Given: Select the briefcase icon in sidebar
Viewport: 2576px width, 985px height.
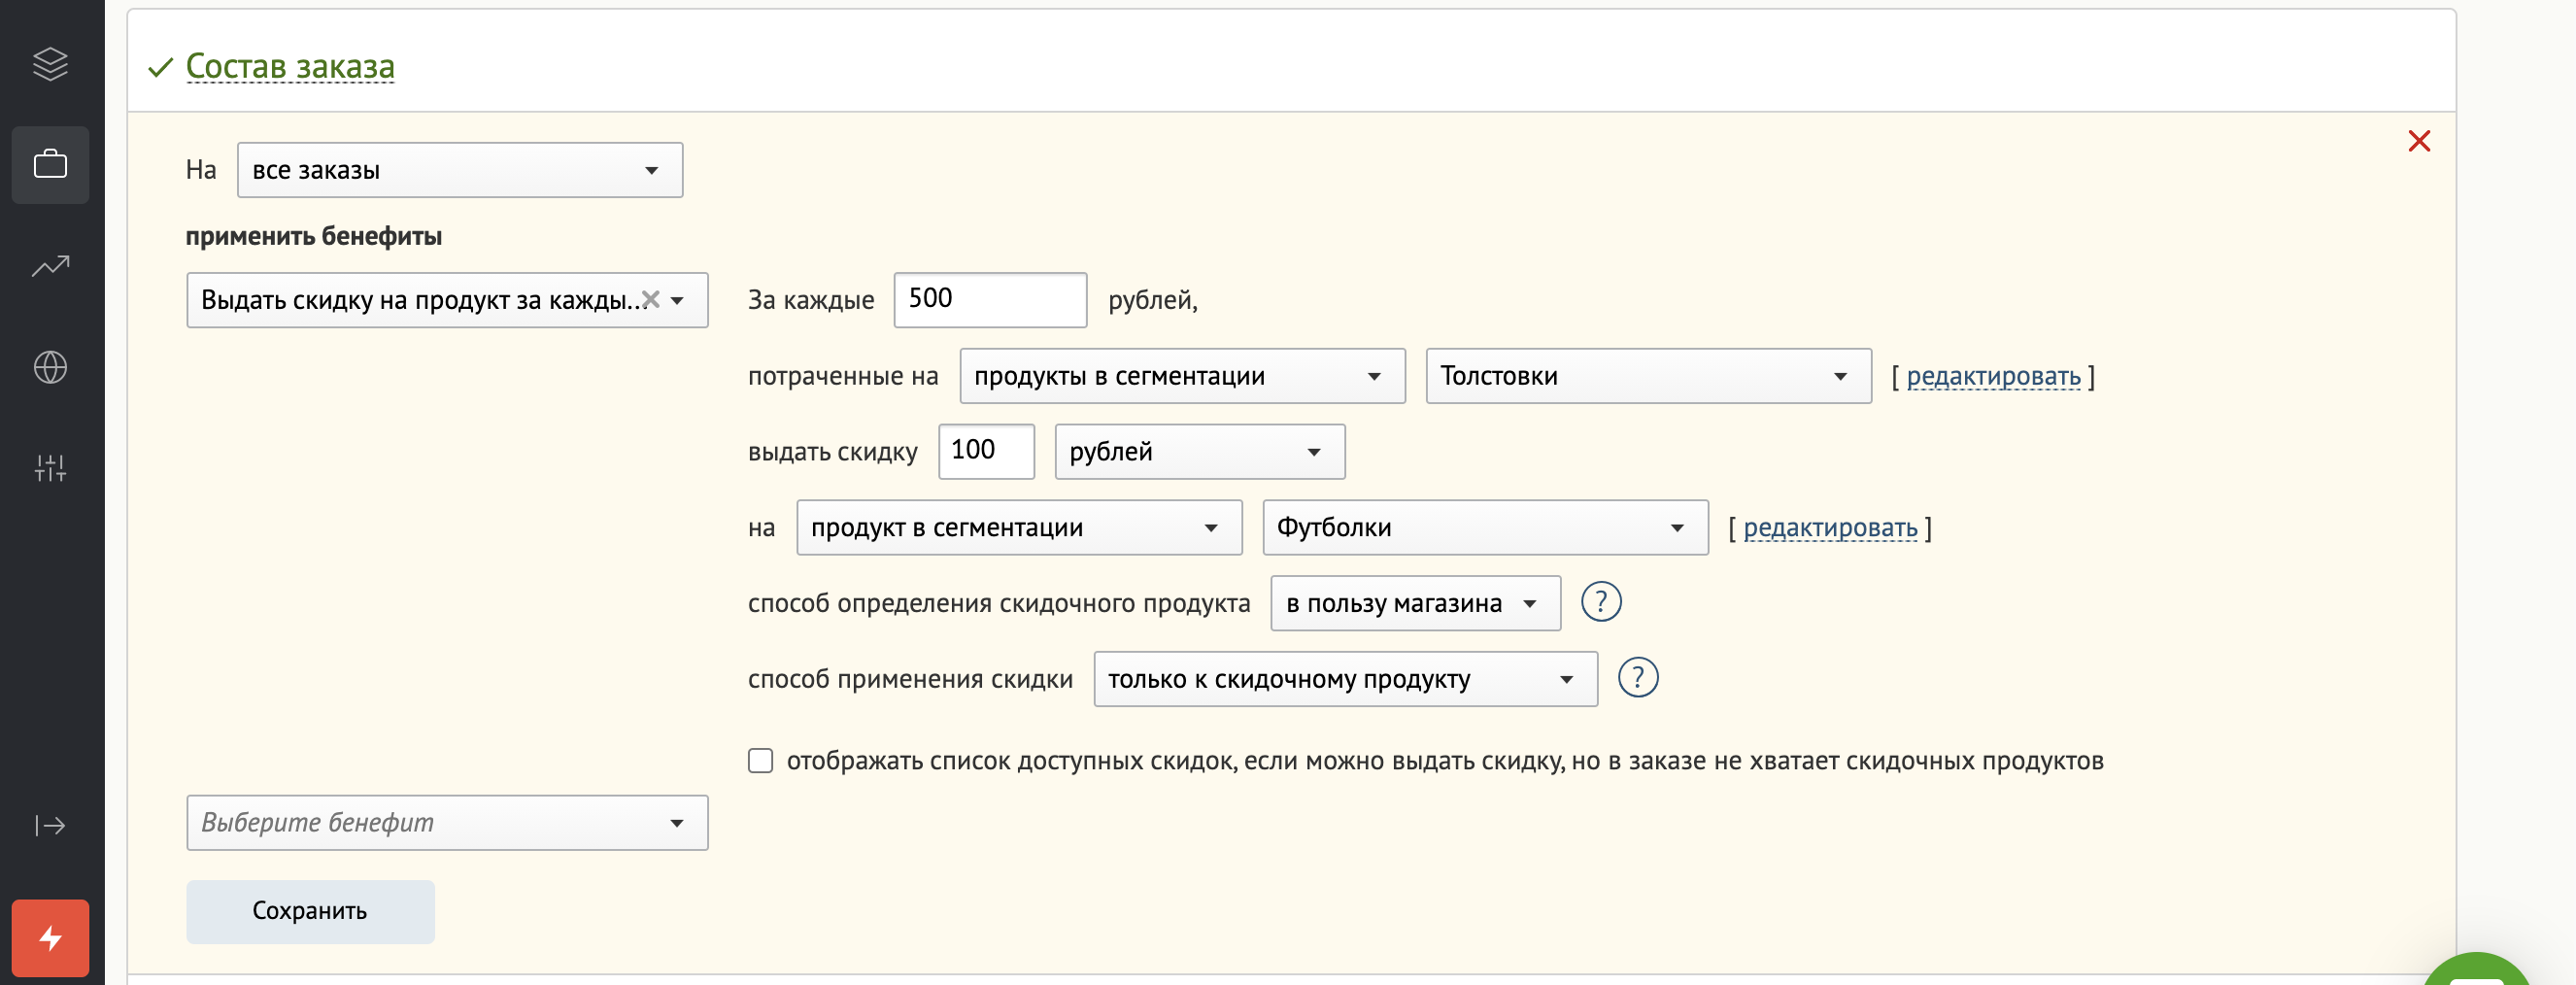Looking at the screenshot, I should (x=50, y=165).
